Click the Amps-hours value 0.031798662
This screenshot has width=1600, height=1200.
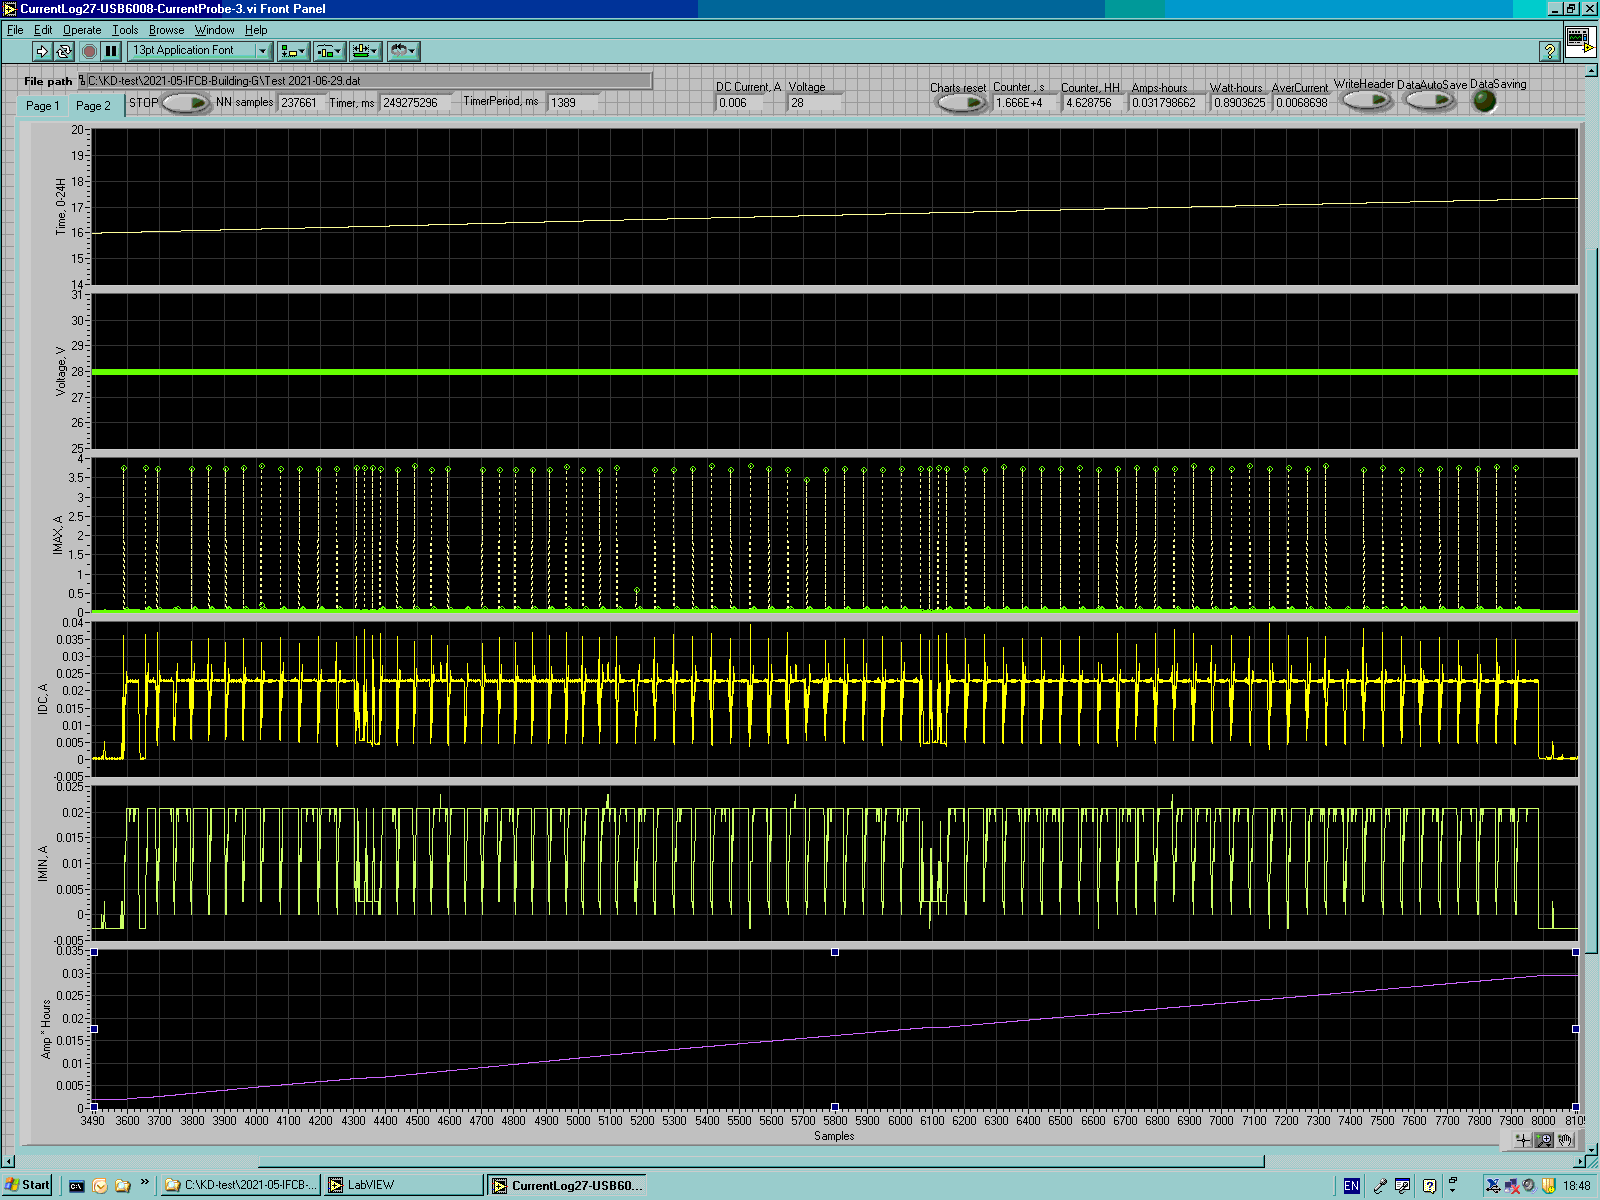(x=1168, y=103)
